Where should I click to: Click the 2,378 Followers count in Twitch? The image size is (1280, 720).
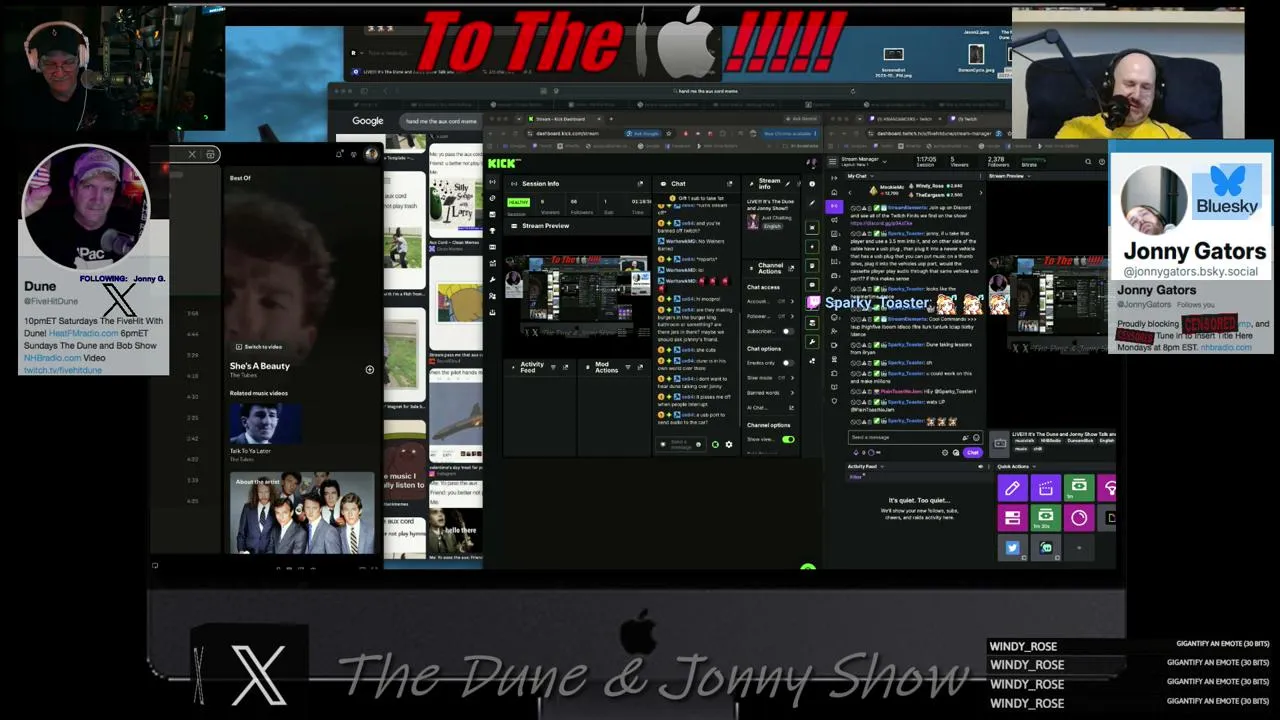click(x=996, y=161)
